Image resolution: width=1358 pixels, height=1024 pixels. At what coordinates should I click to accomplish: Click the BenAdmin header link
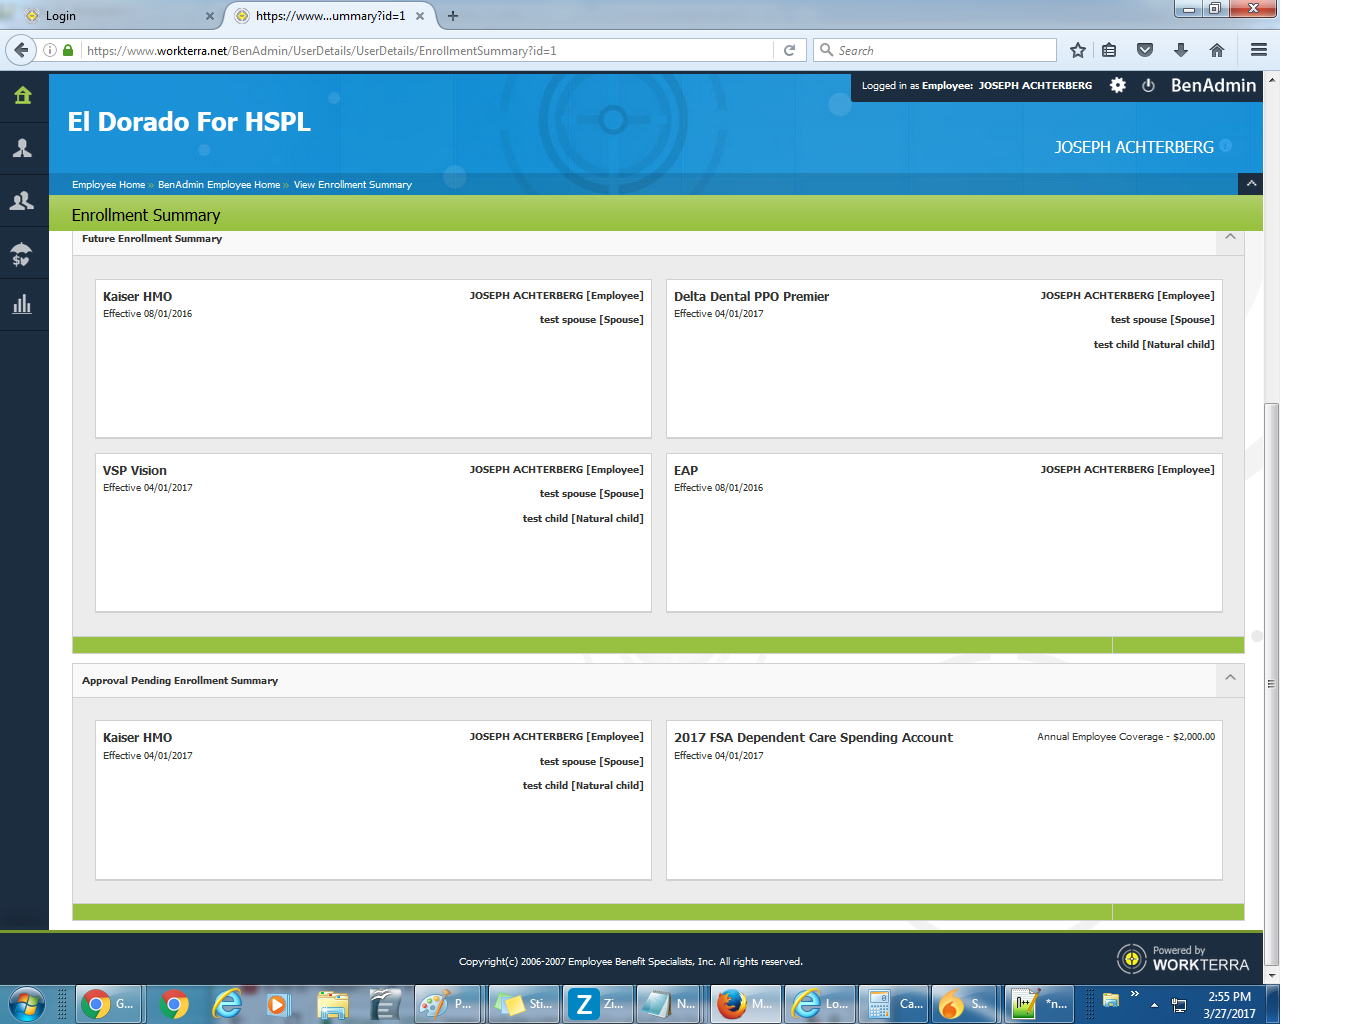coord(1213,86)
